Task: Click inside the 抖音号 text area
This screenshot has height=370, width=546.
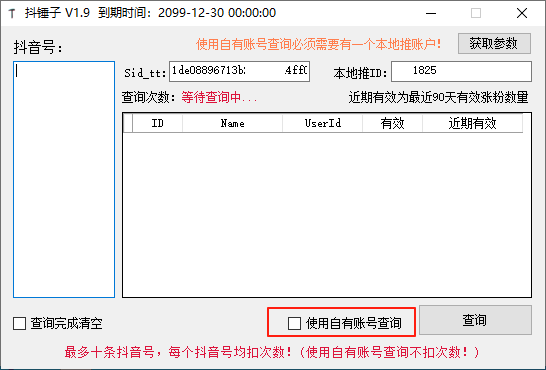Action: (x=64, y=179)
